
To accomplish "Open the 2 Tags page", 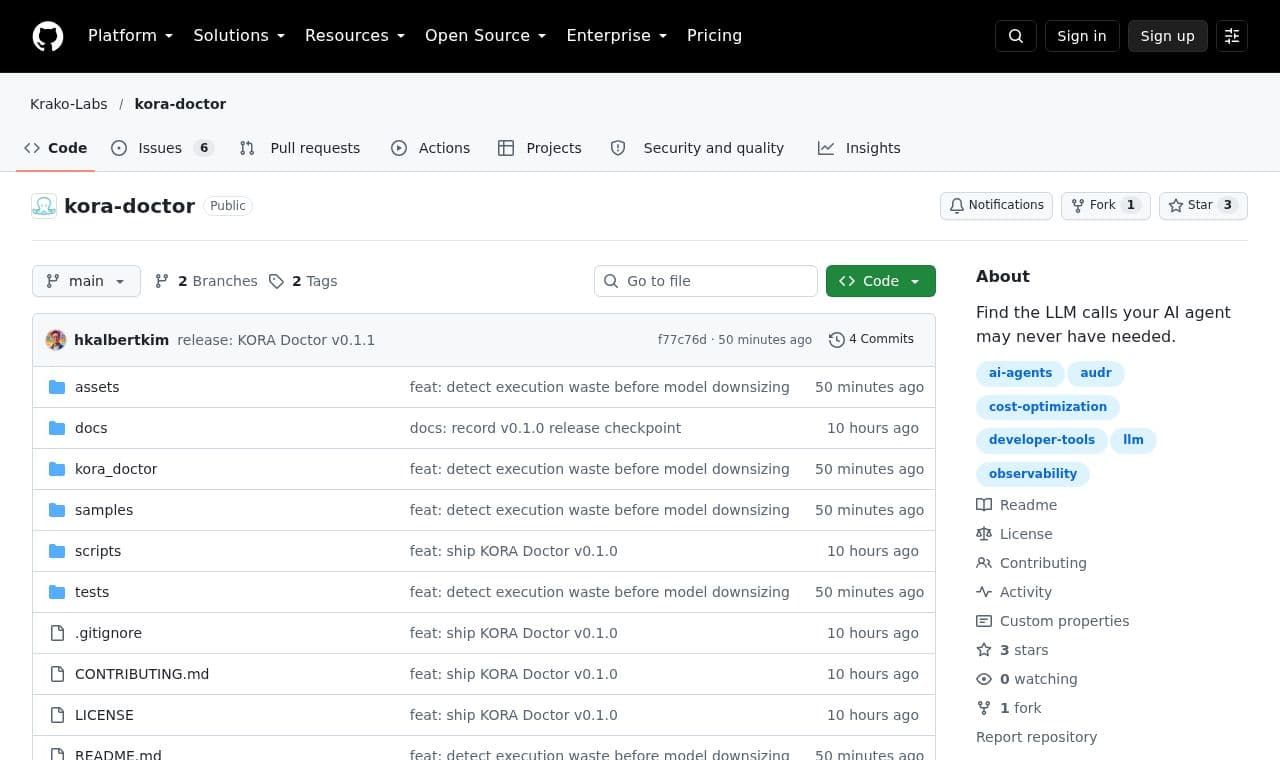I will click(x=303, y=281).
